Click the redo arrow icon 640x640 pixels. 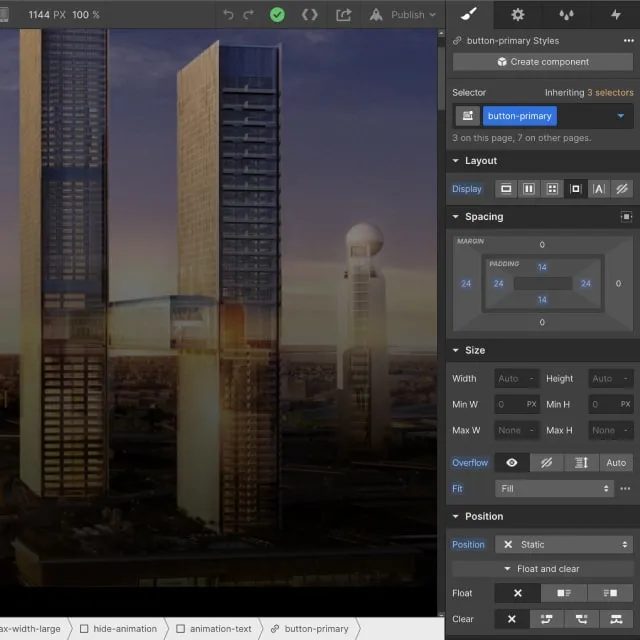coord(248,15)
